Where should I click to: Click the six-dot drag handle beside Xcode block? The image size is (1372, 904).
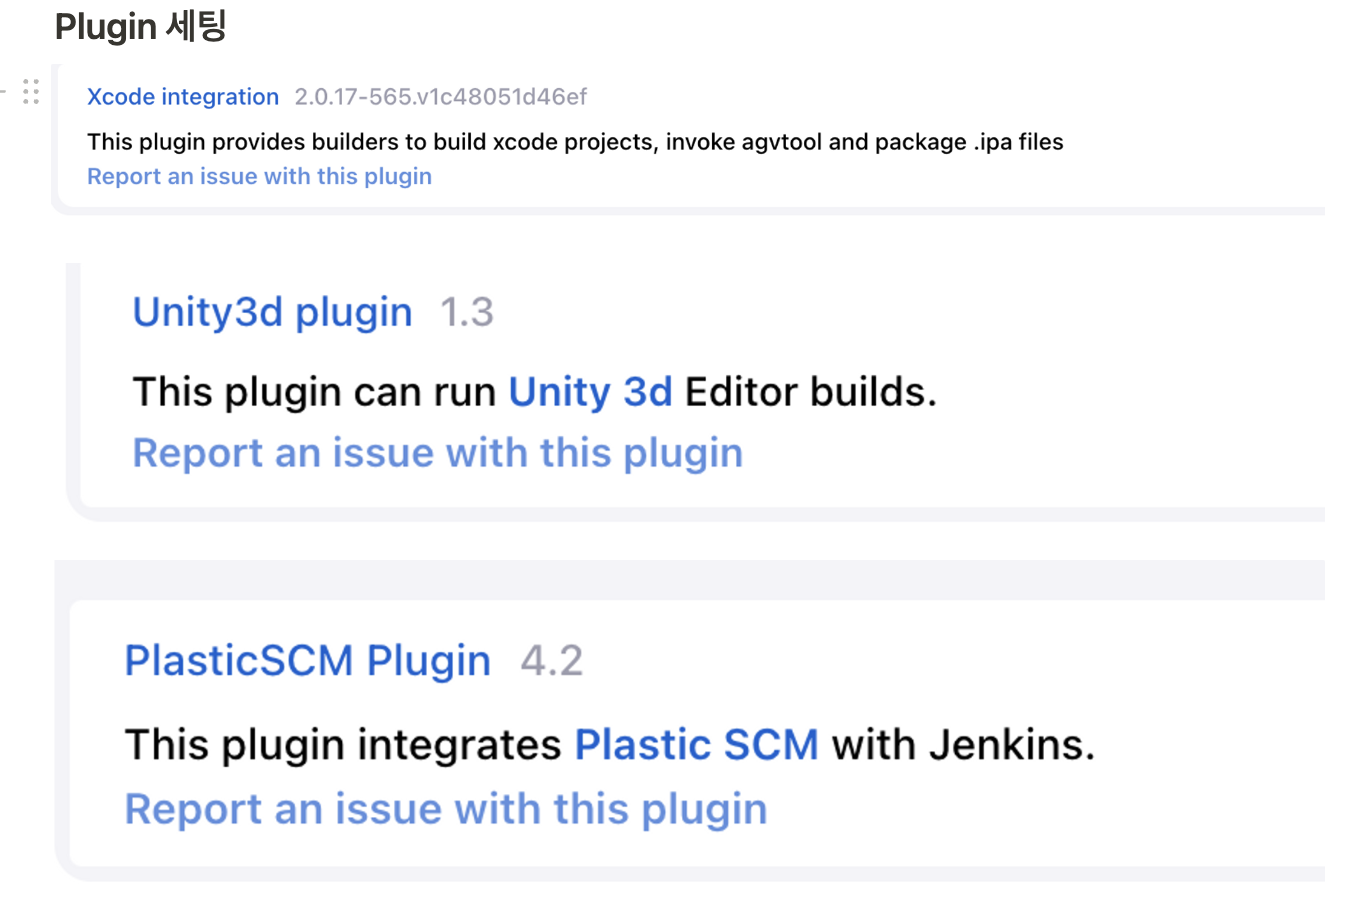[x=31, y=92]
